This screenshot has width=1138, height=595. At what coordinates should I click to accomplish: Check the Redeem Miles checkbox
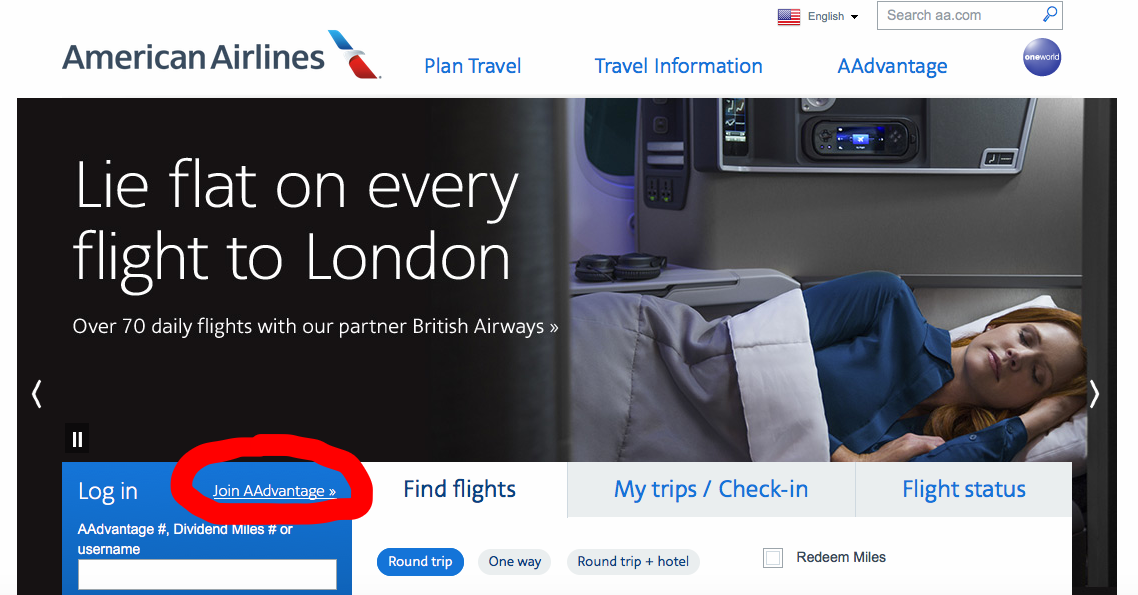pyautogui.click(x=773, y=558)
